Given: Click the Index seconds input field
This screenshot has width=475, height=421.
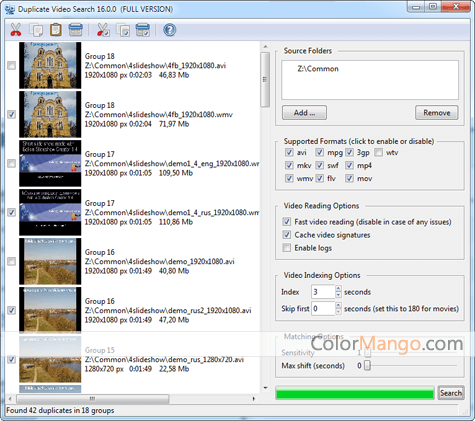Looking at the screenshot, I should [x=323, y=292].
